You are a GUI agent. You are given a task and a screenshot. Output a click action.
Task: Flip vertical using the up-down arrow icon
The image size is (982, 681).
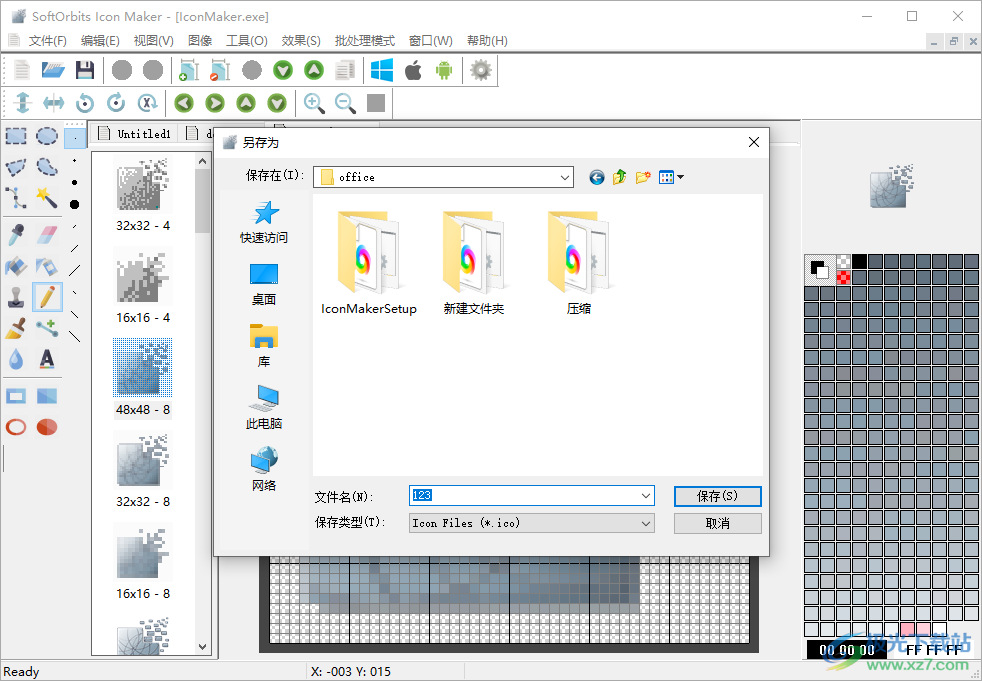[x=23, y=103]
